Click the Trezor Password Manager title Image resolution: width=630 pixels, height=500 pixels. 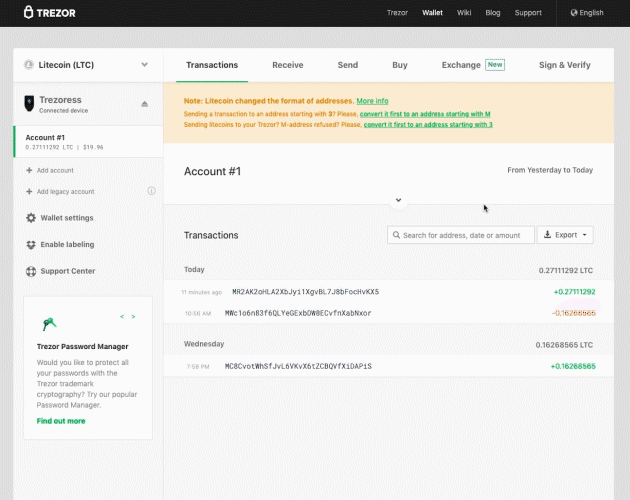pyautogui.click(x=82, y=346)
